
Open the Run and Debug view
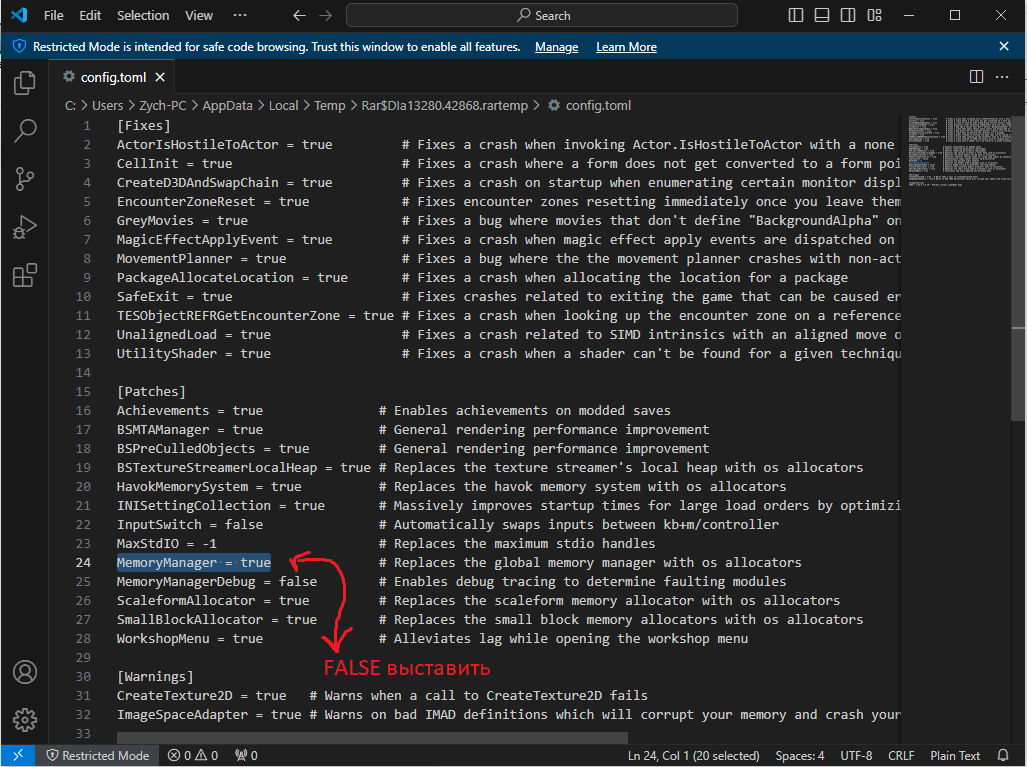(x=25, y=227)
